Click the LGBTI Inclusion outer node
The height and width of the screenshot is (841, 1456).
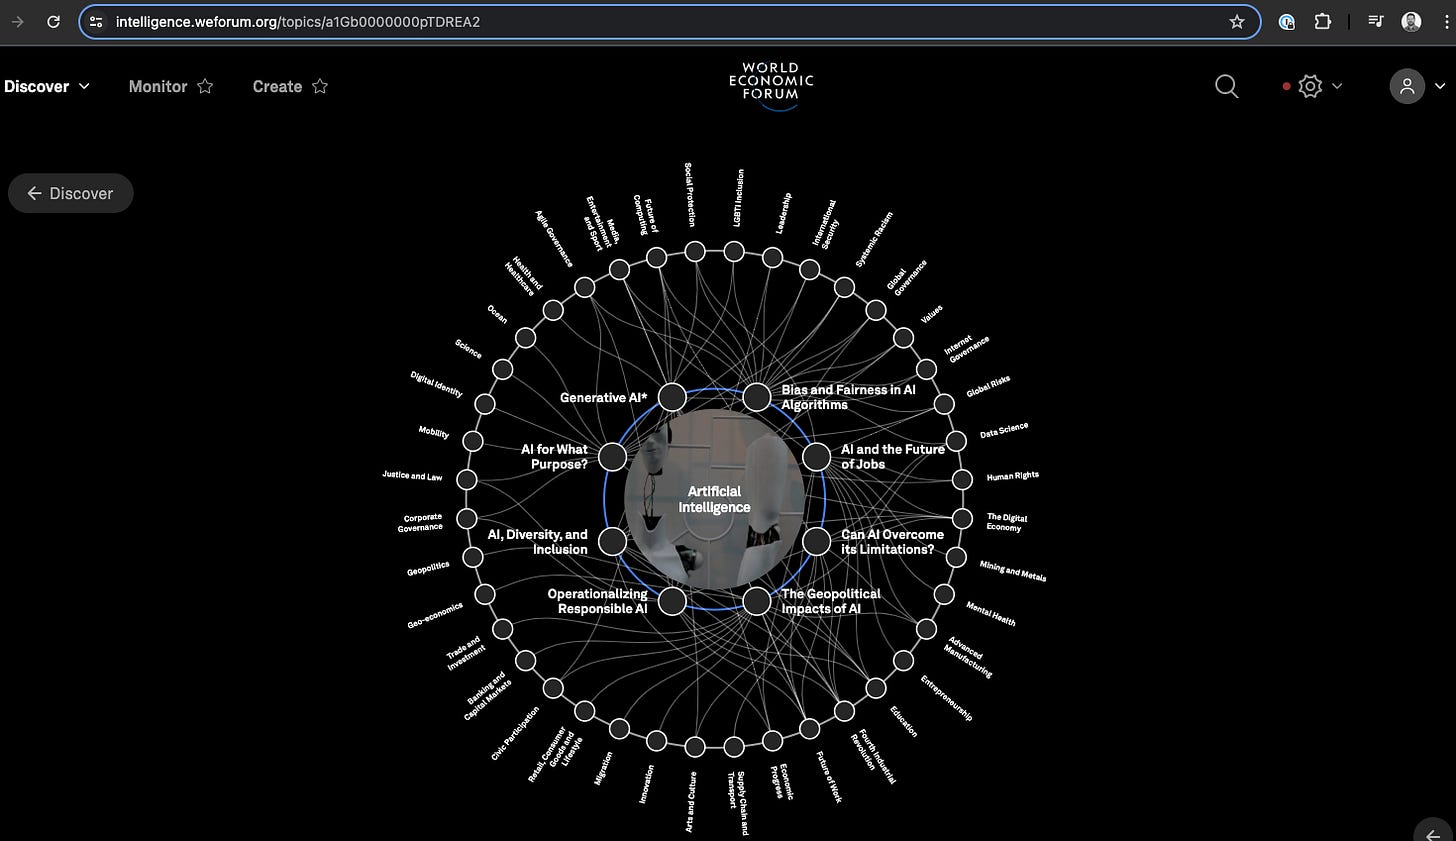[x=734, y=251]
